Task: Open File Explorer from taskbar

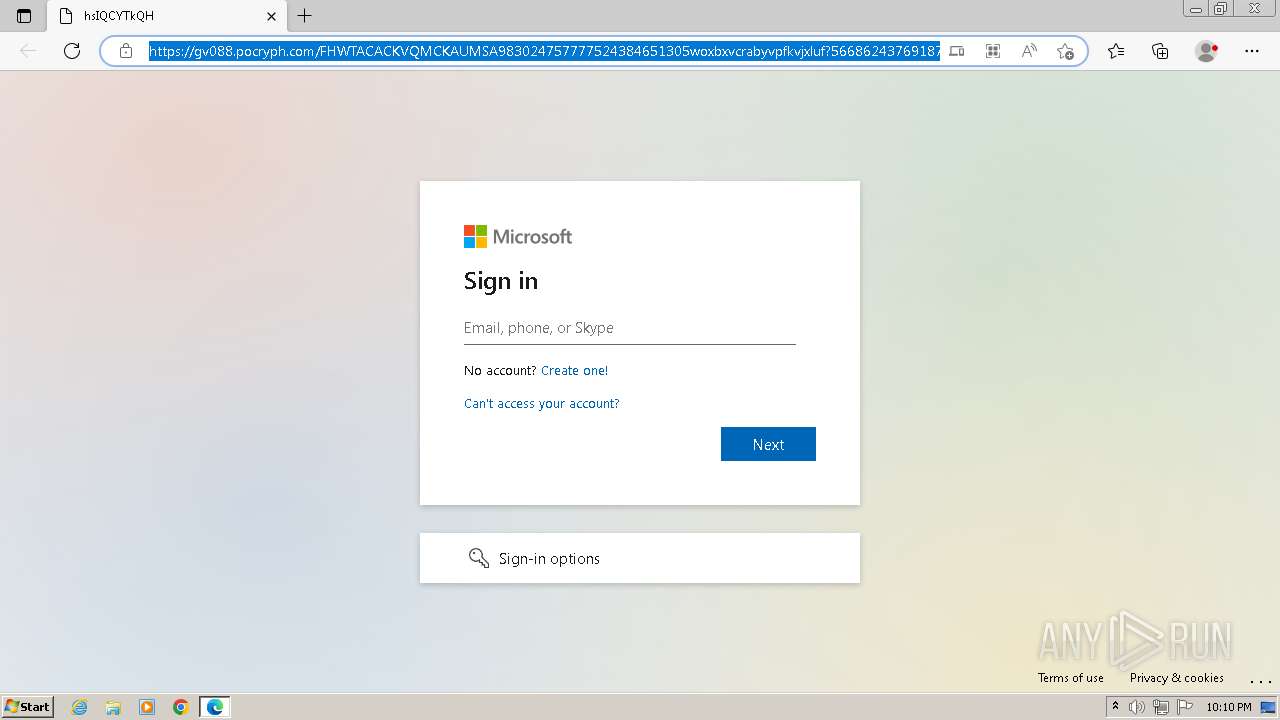Action: coord(113,707)
